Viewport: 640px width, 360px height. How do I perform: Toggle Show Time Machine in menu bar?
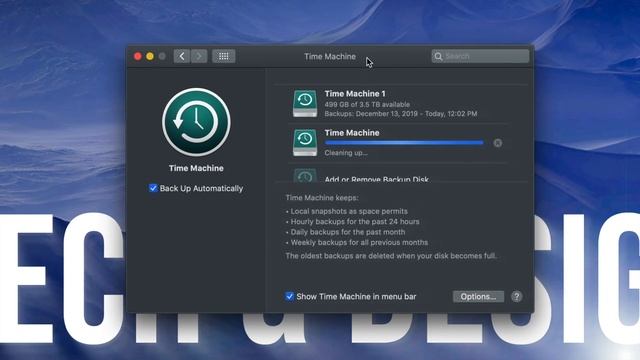click(289, 296)
